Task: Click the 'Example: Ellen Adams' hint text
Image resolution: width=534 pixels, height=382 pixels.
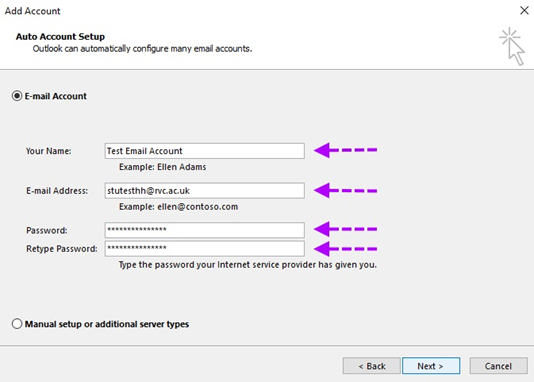Action: tap(162, 167)
